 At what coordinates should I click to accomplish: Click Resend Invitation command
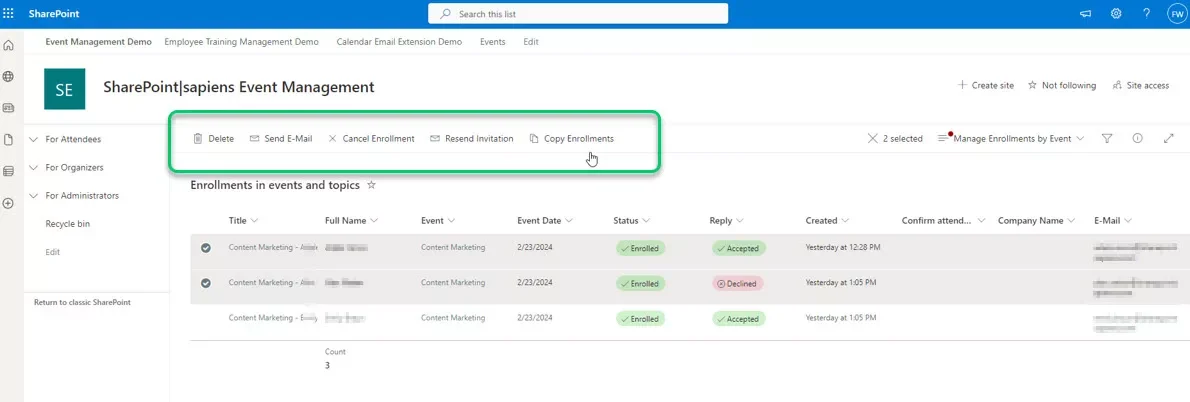pos(471,139)
